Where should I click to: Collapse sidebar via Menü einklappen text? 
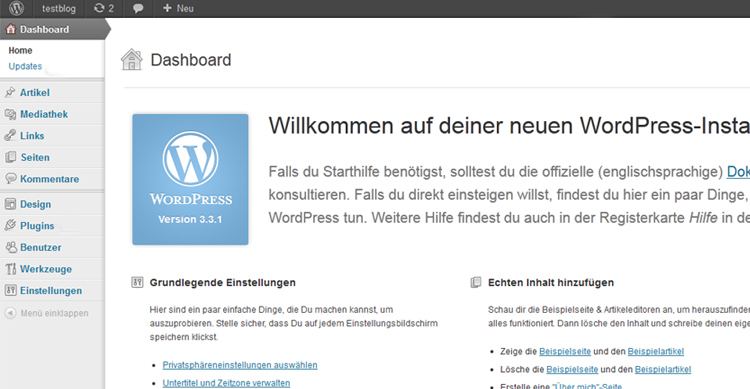point(55,313)
